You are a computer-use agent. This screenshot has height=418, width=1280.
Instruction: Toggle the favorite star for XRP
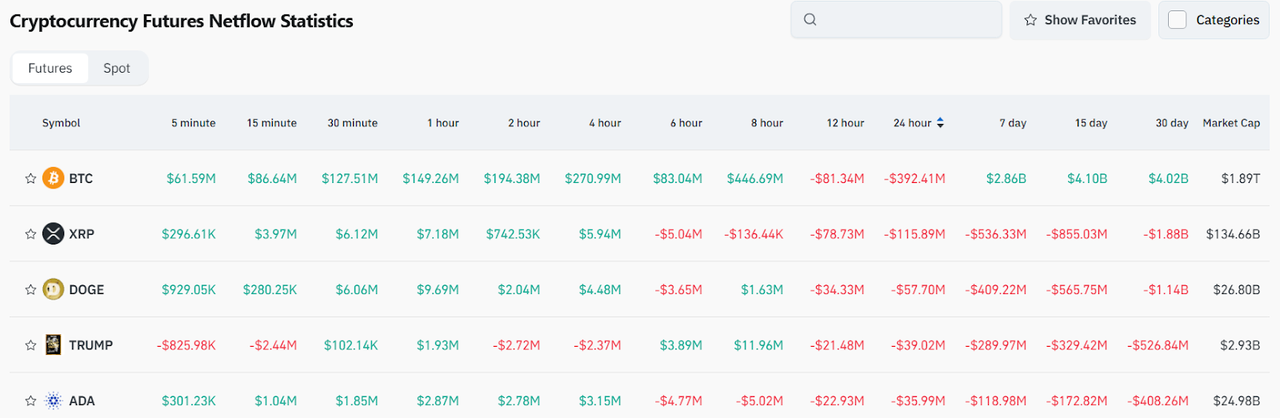30,234
